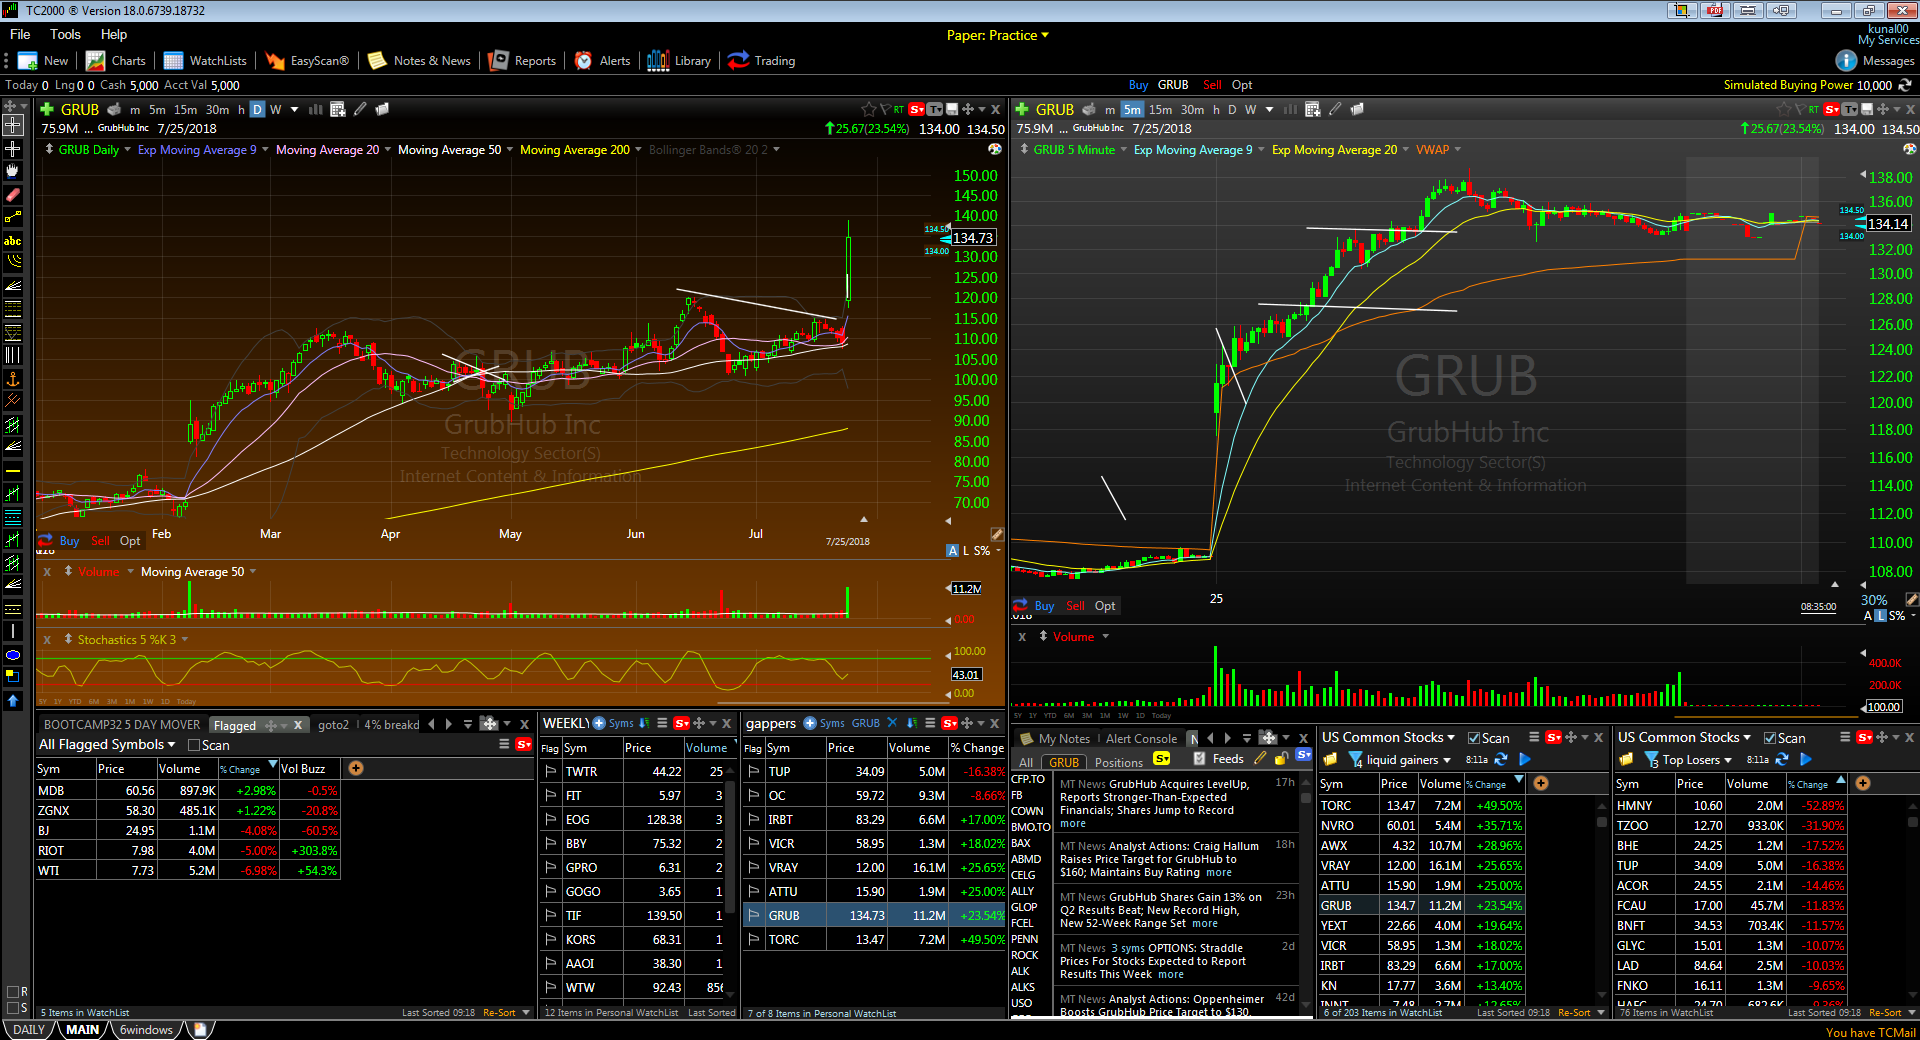Screen dimensions: 1920x1040
Task: Open EasyScan from the main toolbar
Action: pyautogui.click(x=307, y=61)
